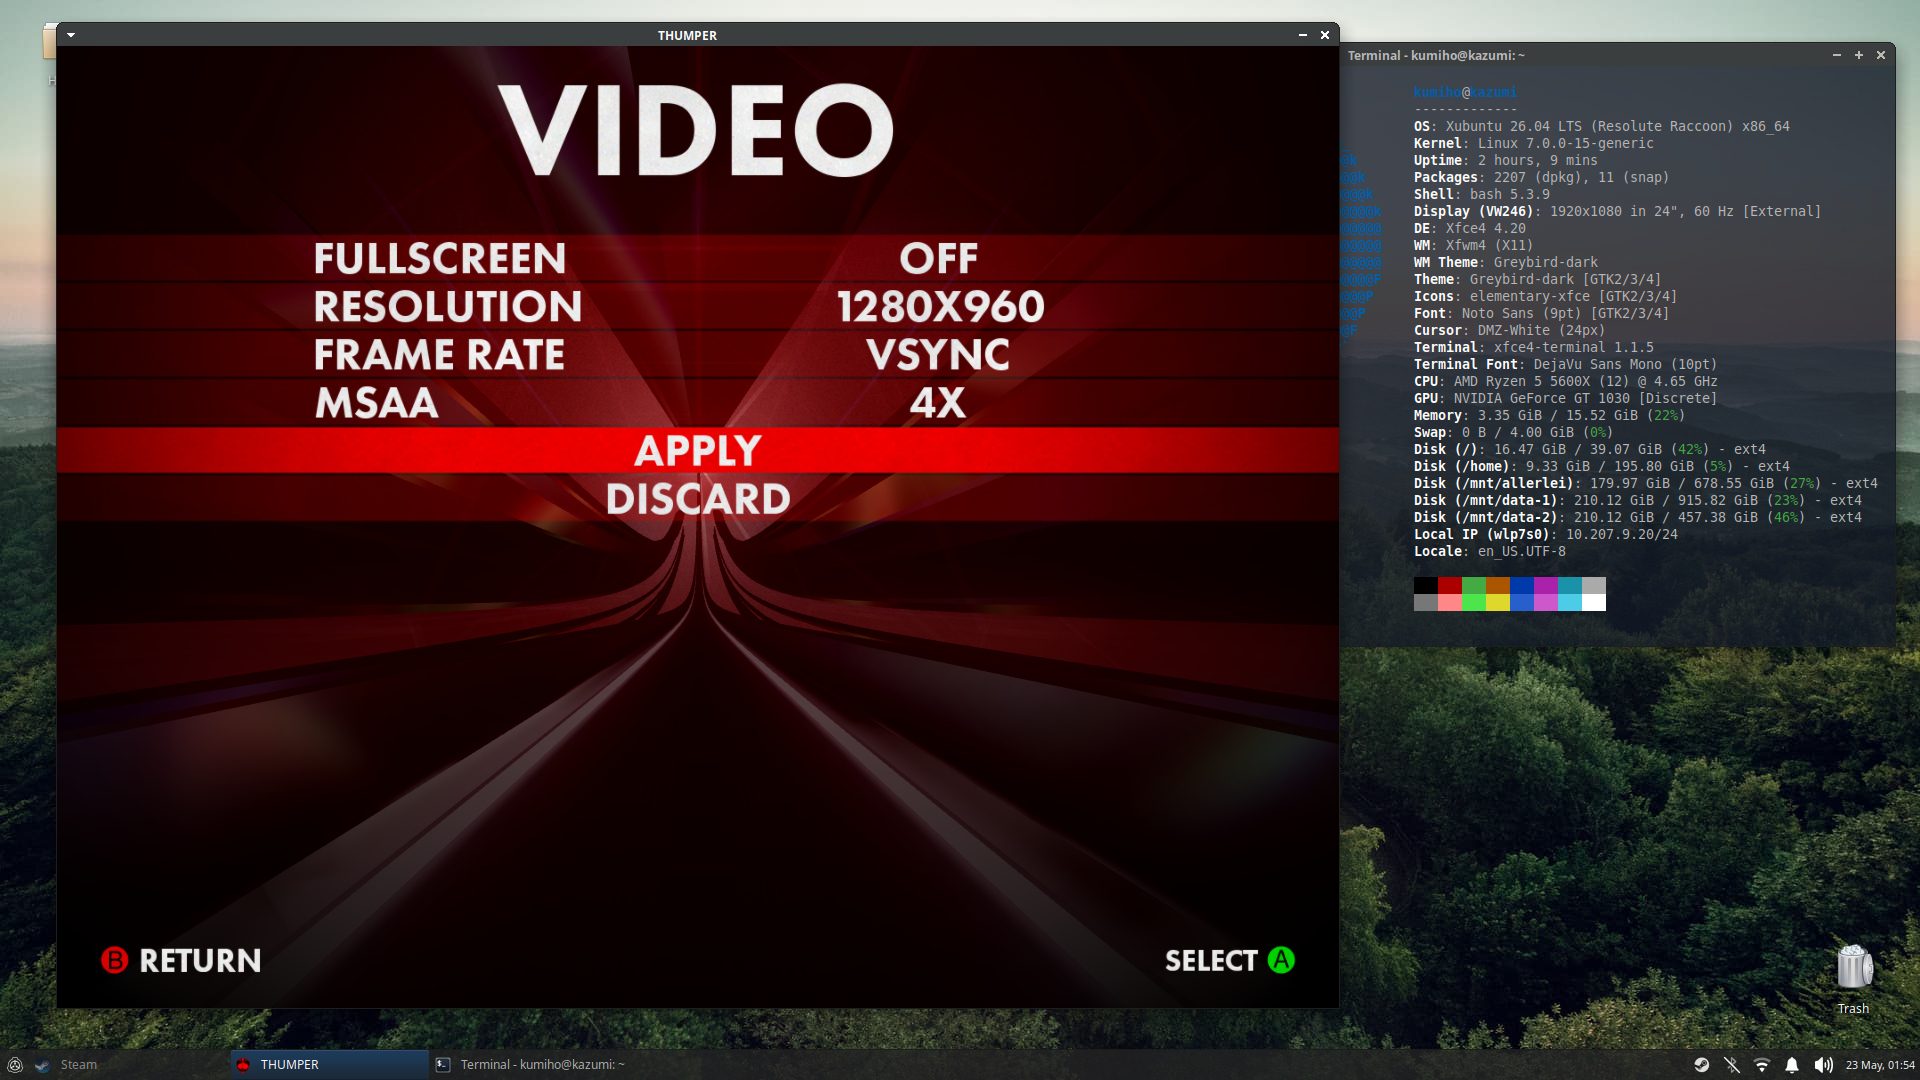The width and height of the screenshot is (1920, 1080).
Task: Click the 'Local IP (wlp7s0)' line
Action: pyautogui.click(x=1545, y=534)
